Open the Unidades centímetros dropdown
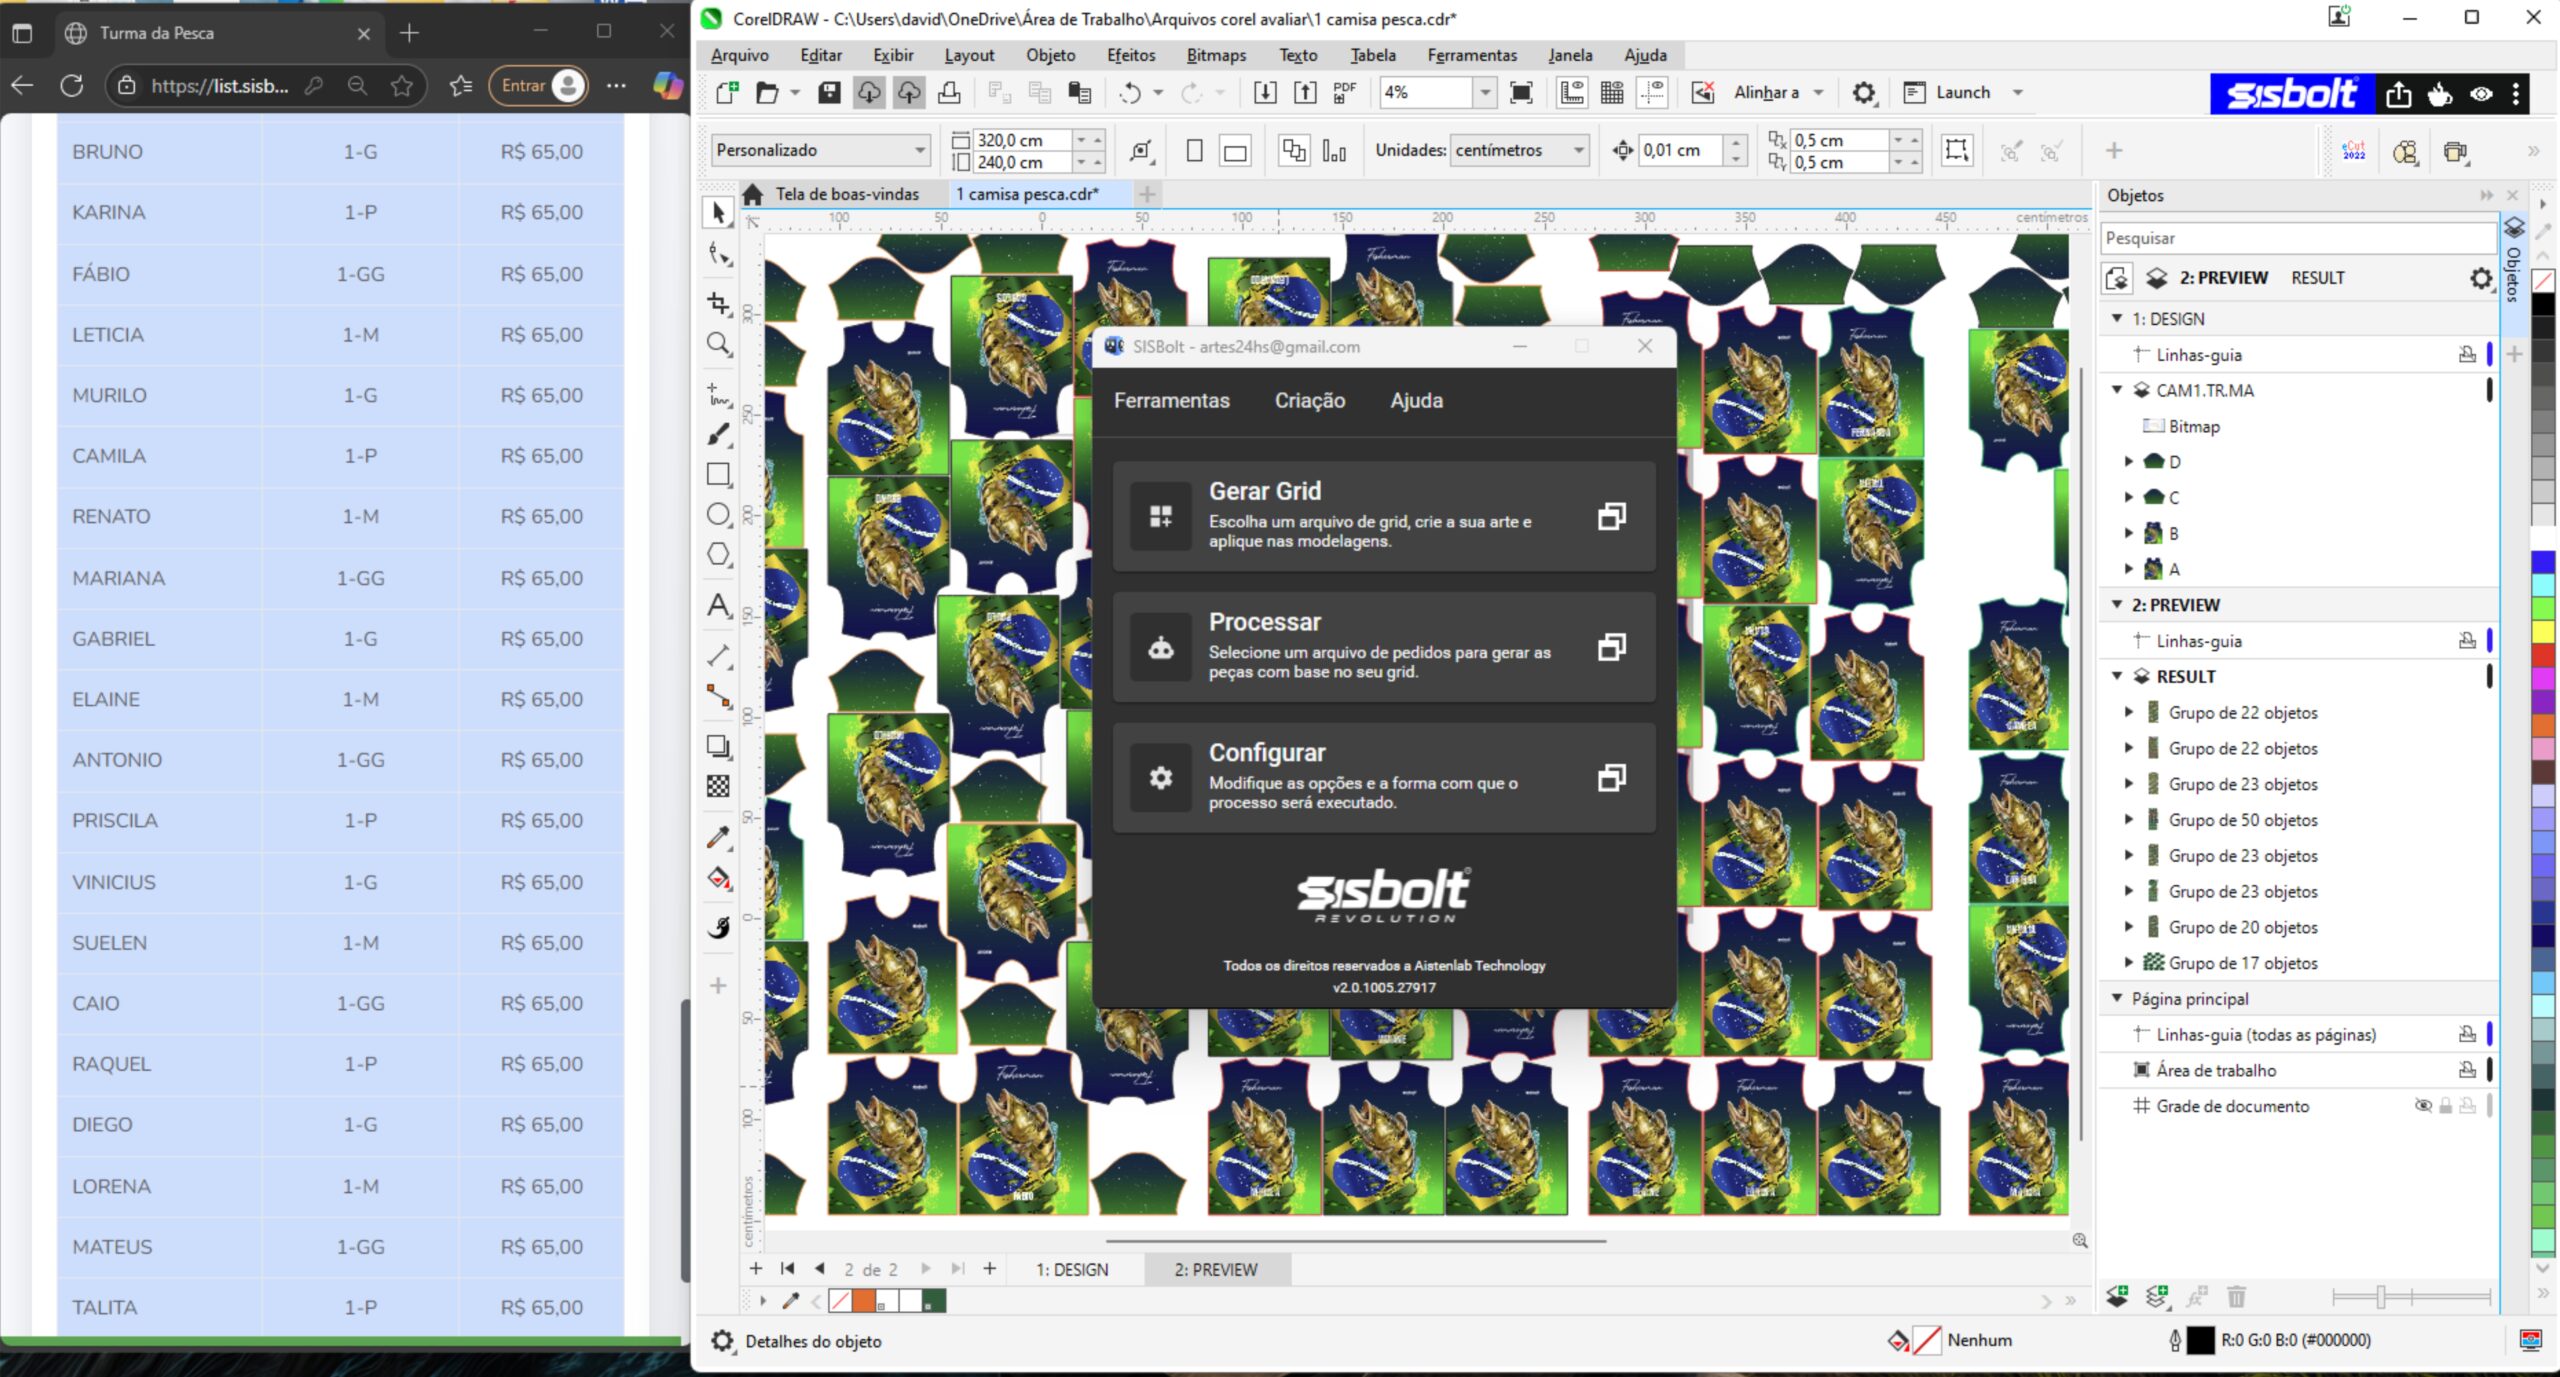This screenshot has width=2560, height=1377. click(x=1519, y=150)
